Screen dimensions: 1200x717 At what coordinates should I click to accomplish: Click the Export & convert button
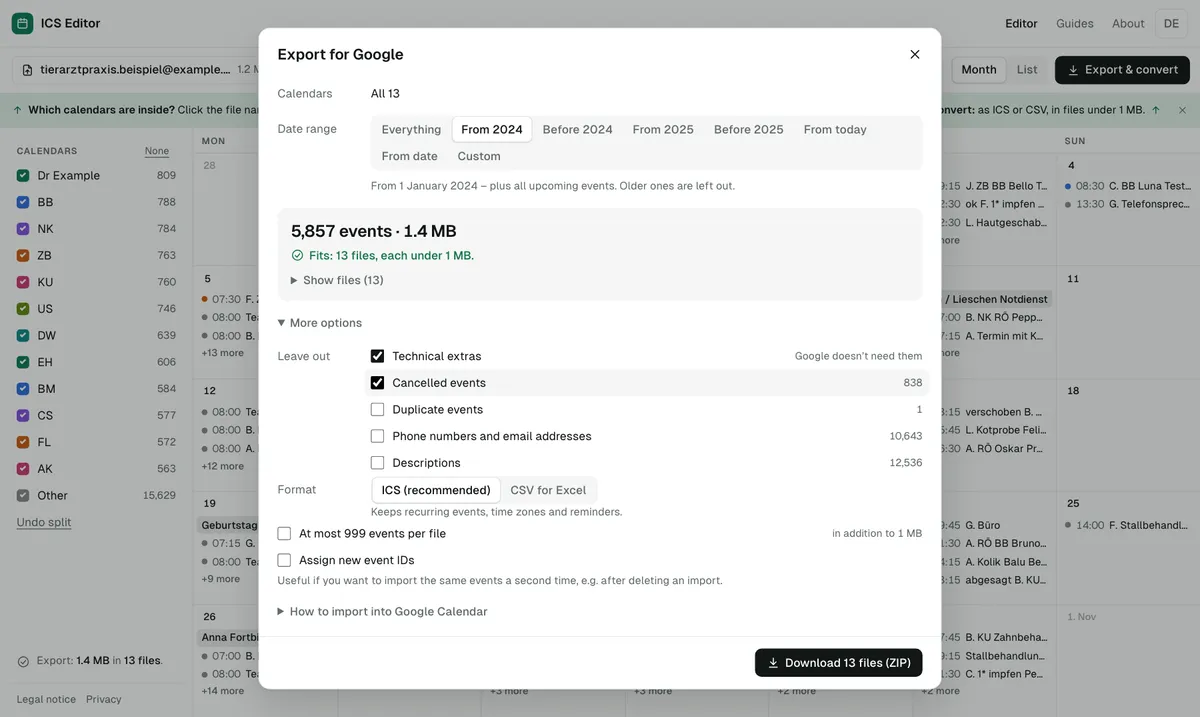1122,70
